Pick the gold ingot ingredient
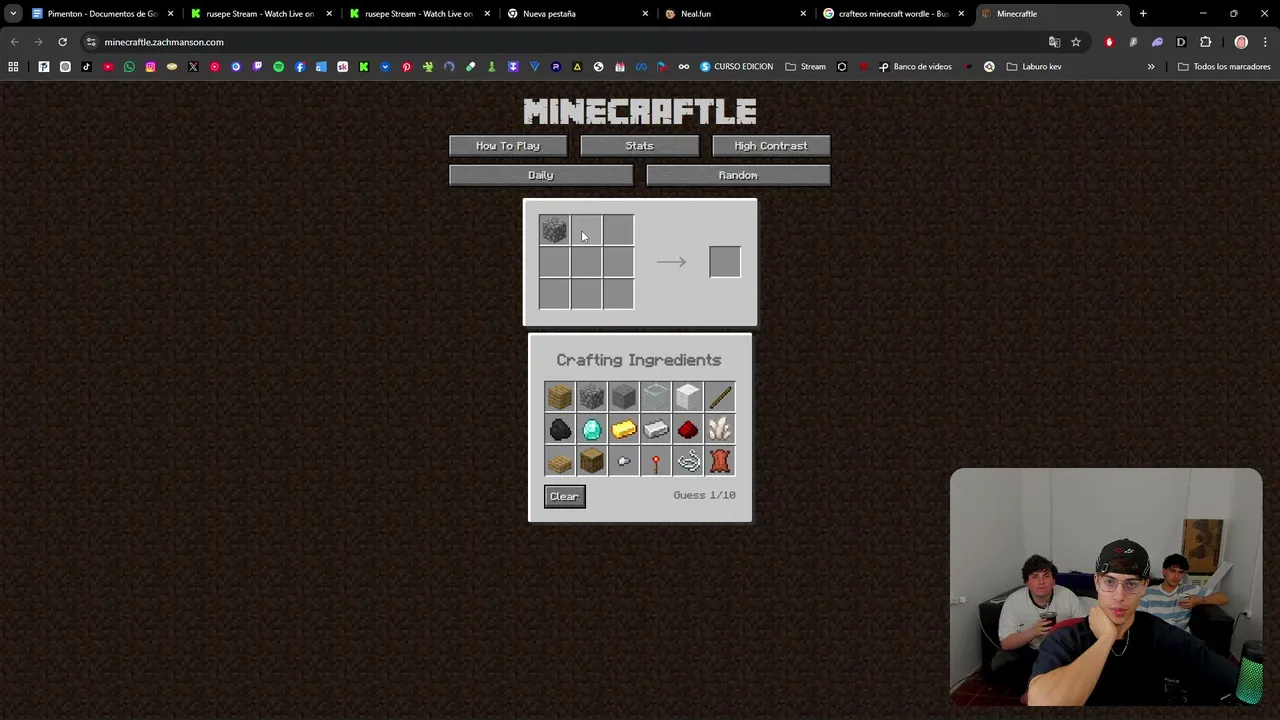1280x720 pixels. pyautogui.click(x=624, y=429)
